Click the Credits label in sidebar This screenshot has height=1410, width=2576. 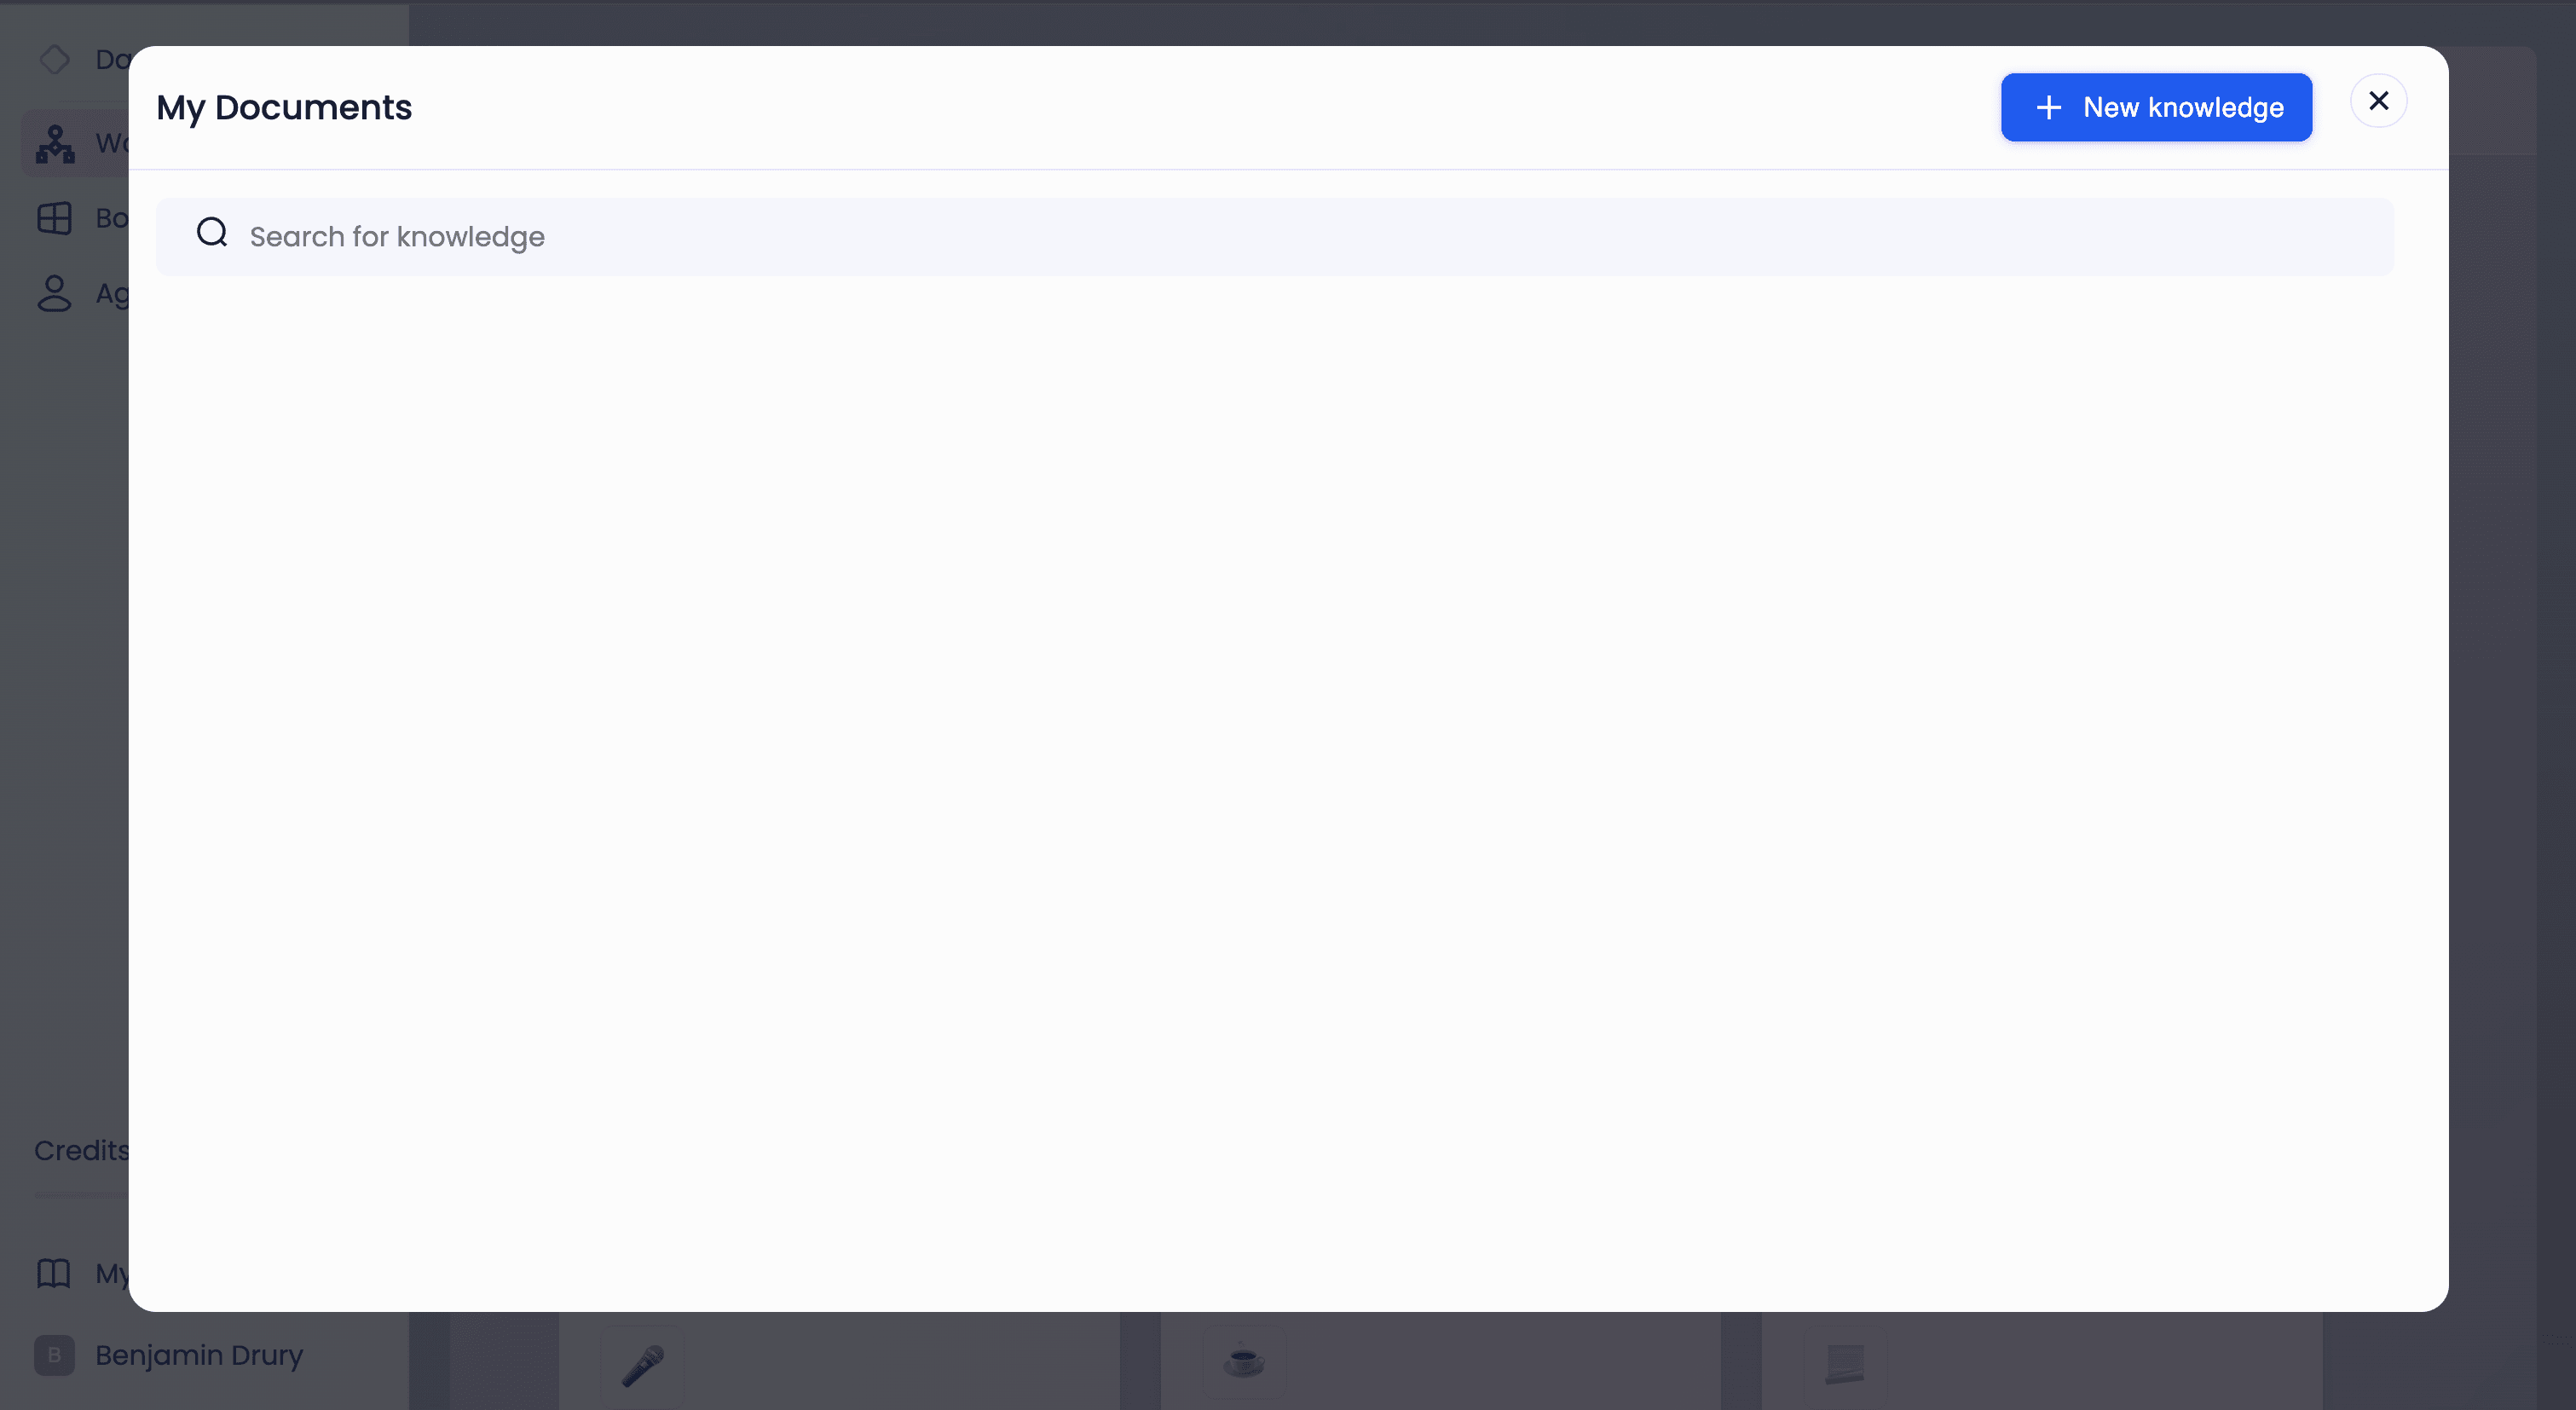(82, 1149)
